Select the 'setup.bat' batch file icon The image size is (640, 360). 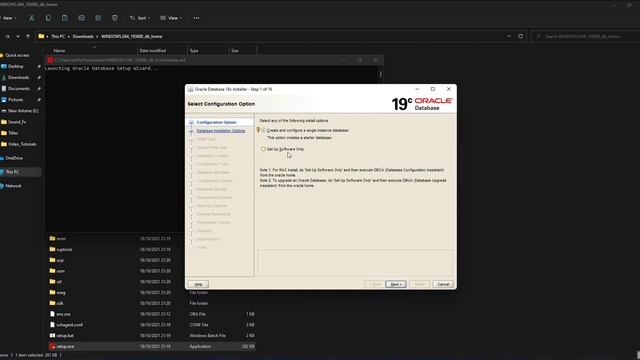[x=52, y=336]
